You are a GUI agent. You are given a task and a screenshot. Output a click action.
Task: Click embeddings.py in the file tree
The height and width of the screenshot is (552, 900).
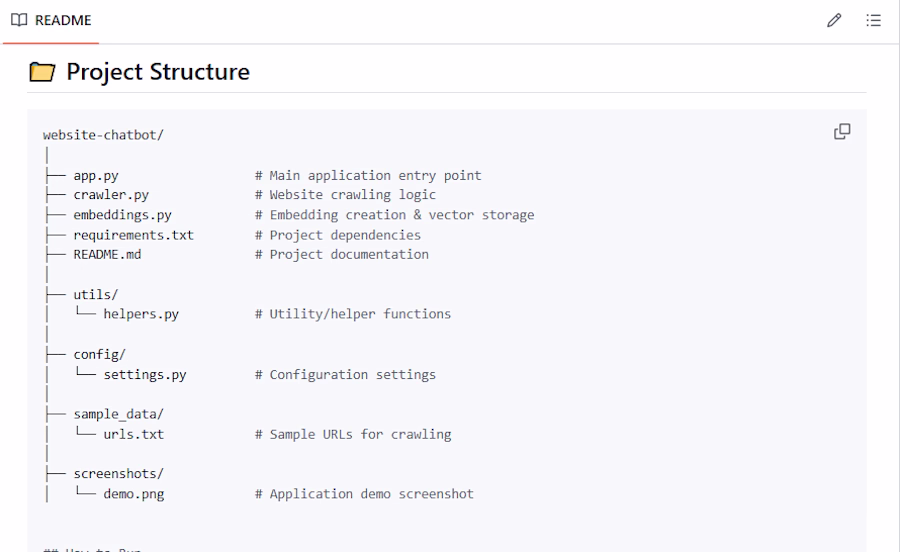click(122, 215)
